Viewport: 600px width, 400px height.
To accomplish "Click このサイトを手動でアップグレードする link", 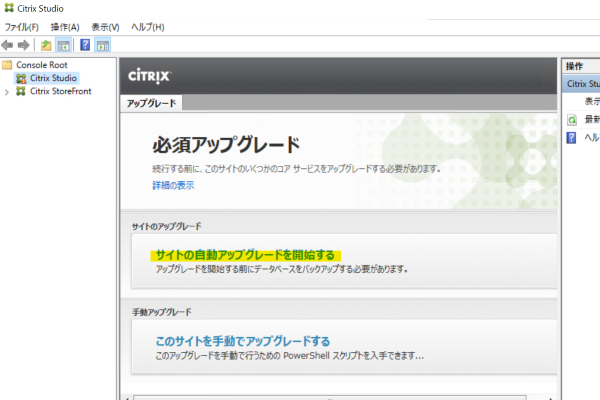I will pos(243,341).
